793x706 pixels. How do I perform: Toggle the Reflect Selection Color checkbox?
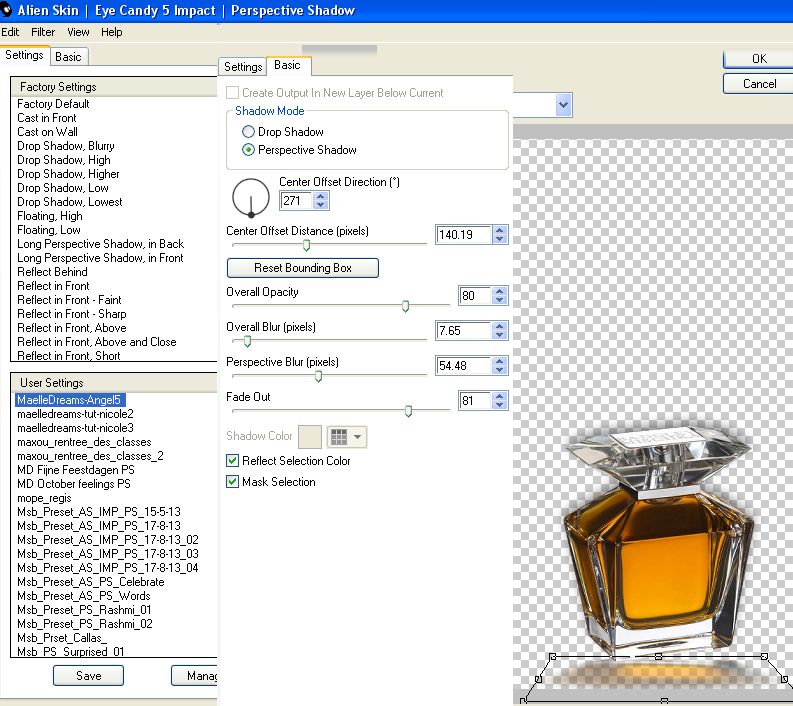tap(233, 461)
